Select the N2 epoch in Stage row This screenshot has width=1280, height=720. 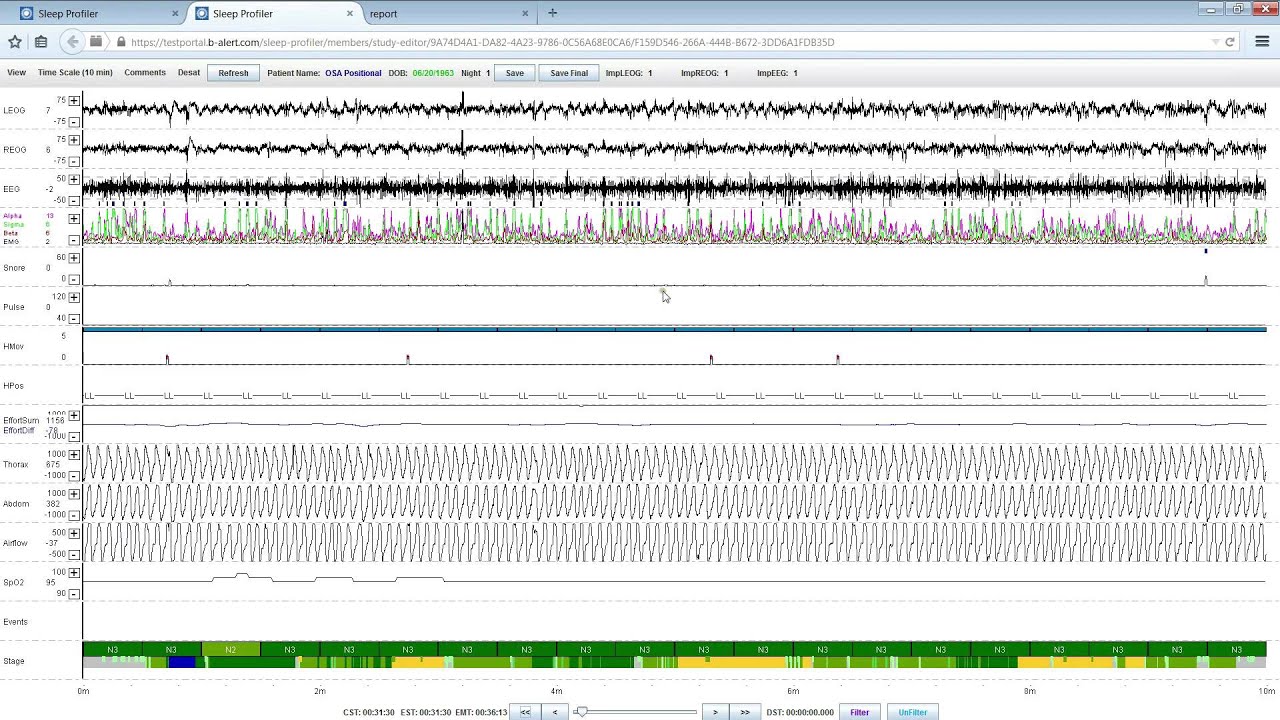tap(231, 650)
